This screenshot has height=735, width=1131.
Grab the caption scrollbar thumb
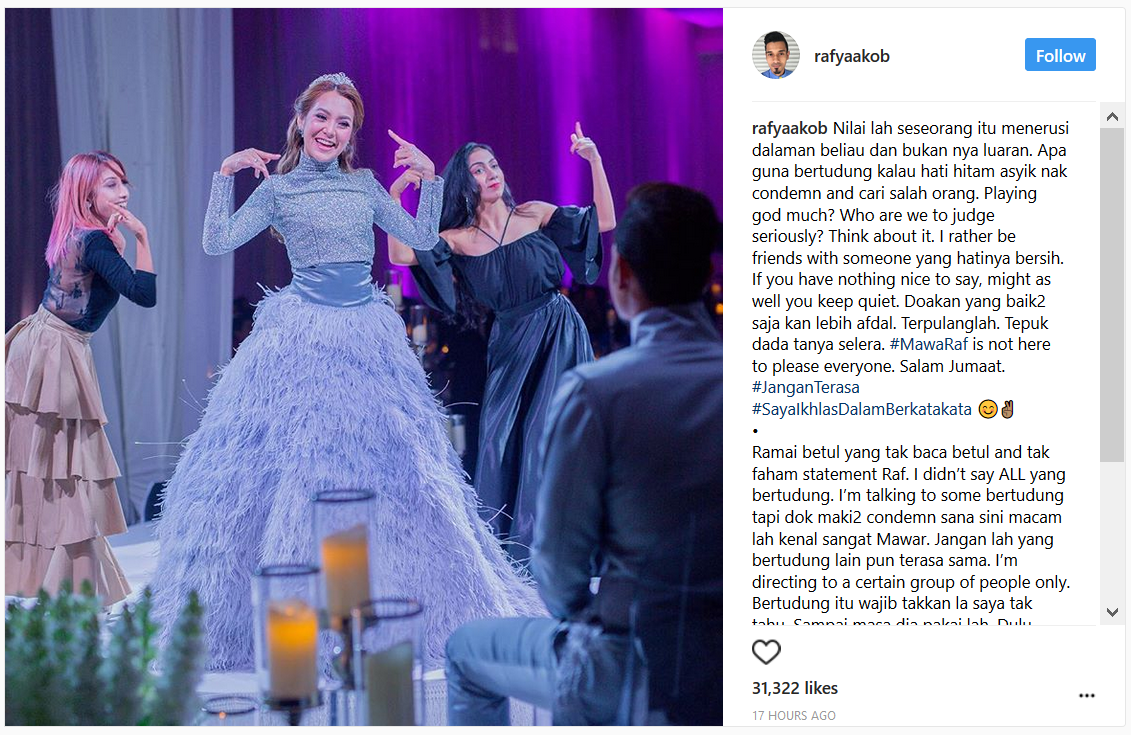1112,294
